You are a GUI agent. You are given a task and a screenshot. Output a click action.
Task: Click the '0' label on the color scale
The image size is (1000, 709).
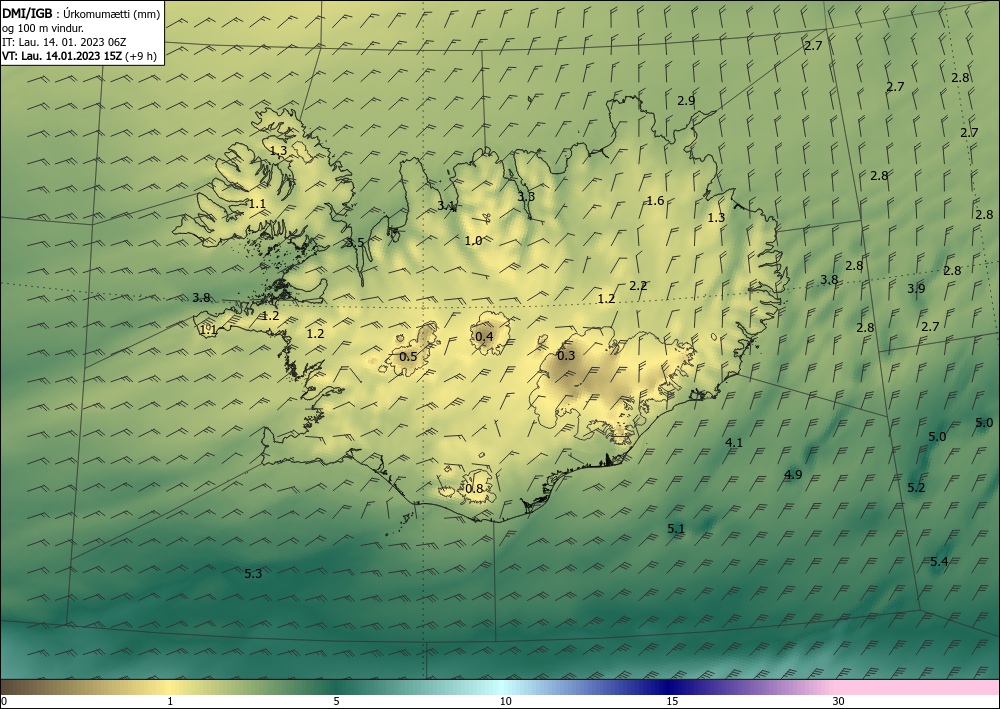4,702
